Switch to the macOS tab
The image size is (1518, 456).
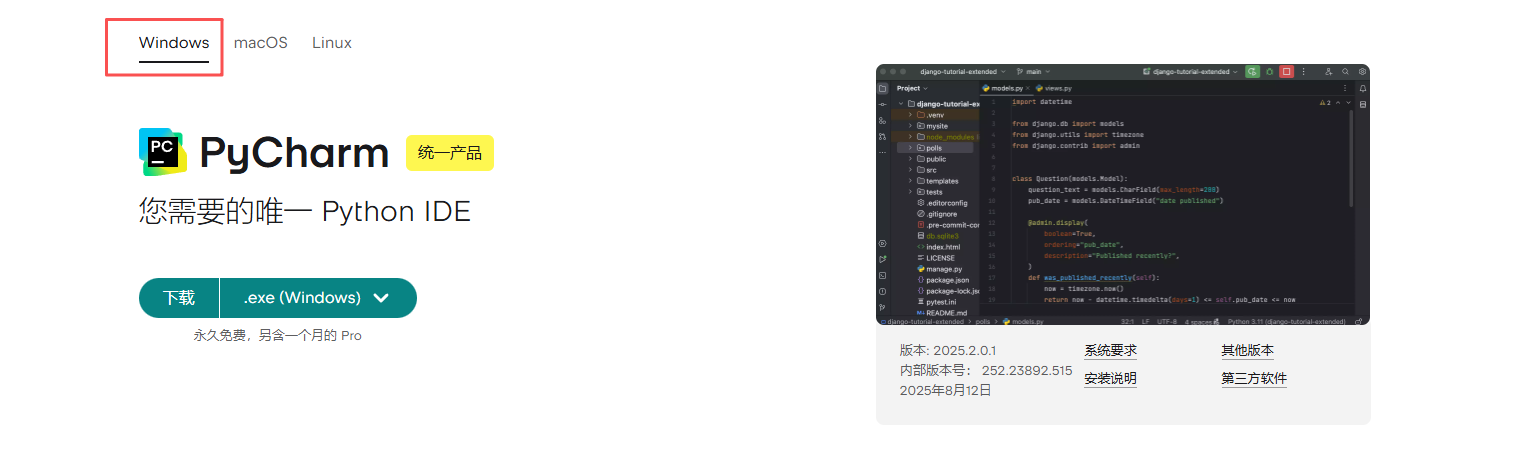(261, 43)
